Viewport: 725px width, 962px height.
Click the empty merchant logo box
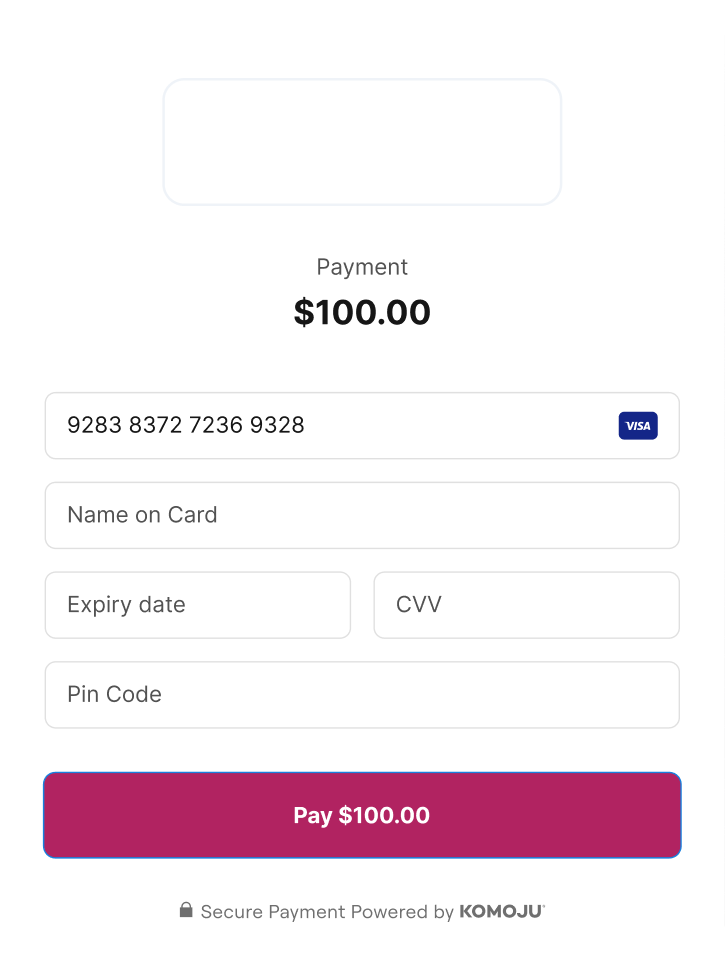(x=362, y=142)
